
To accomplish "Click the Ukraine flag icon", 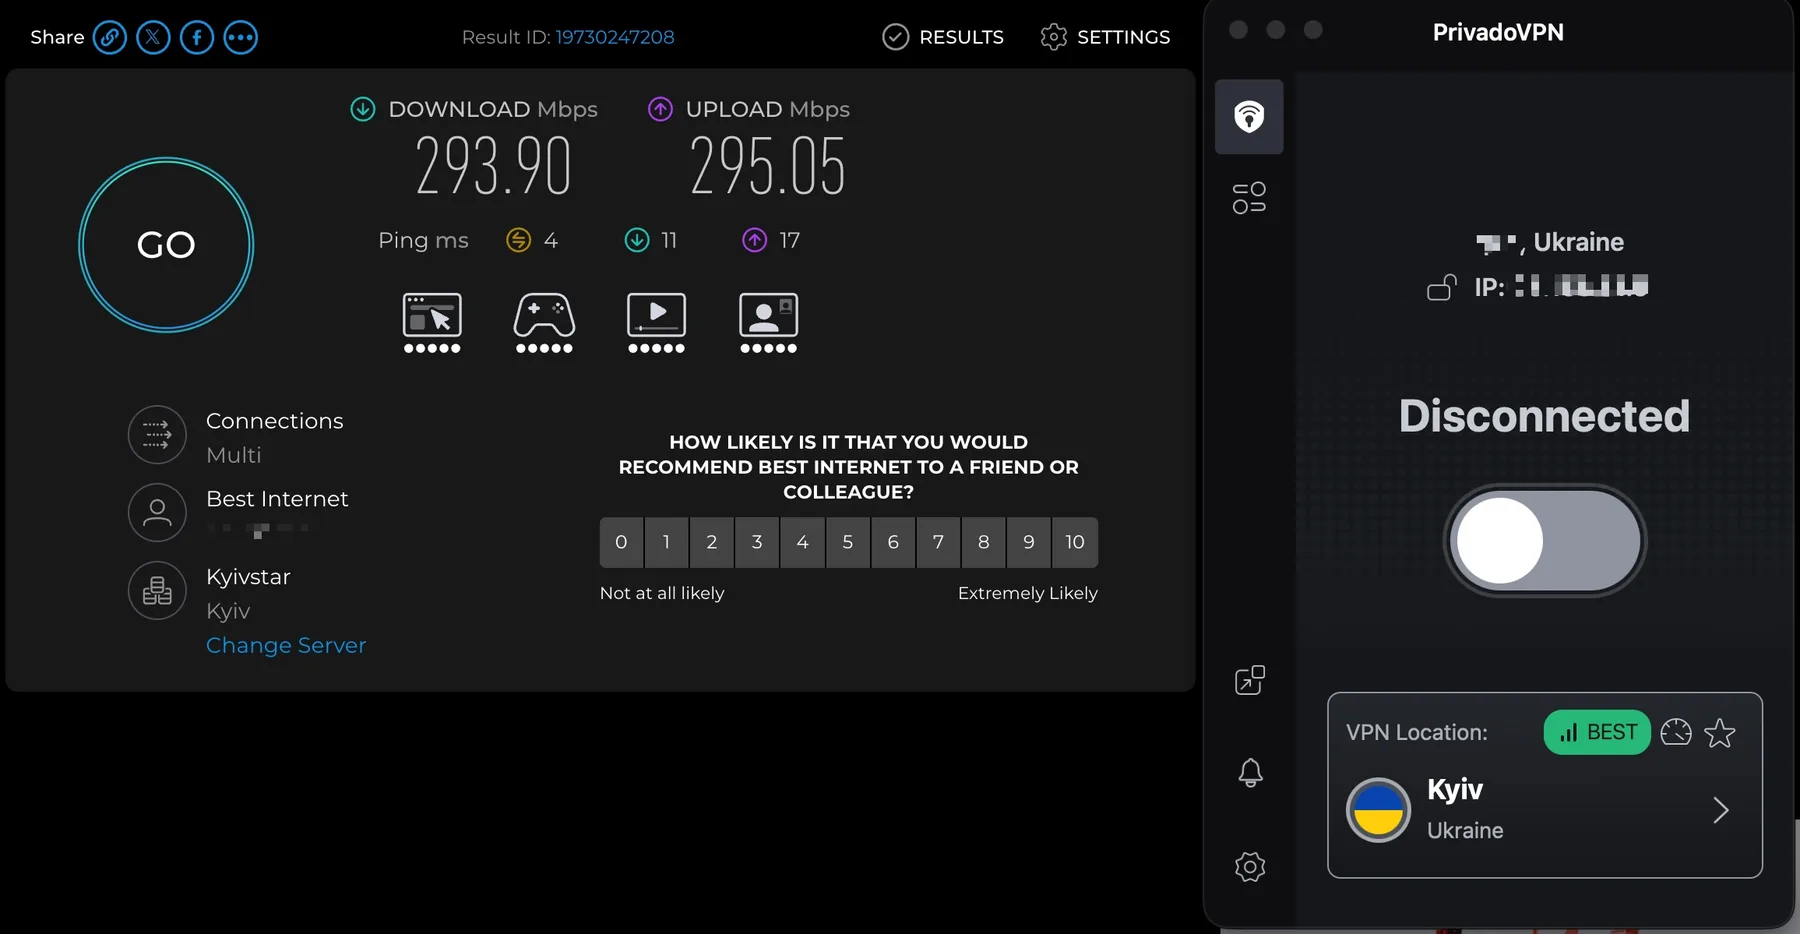I will coord(1378,810).
